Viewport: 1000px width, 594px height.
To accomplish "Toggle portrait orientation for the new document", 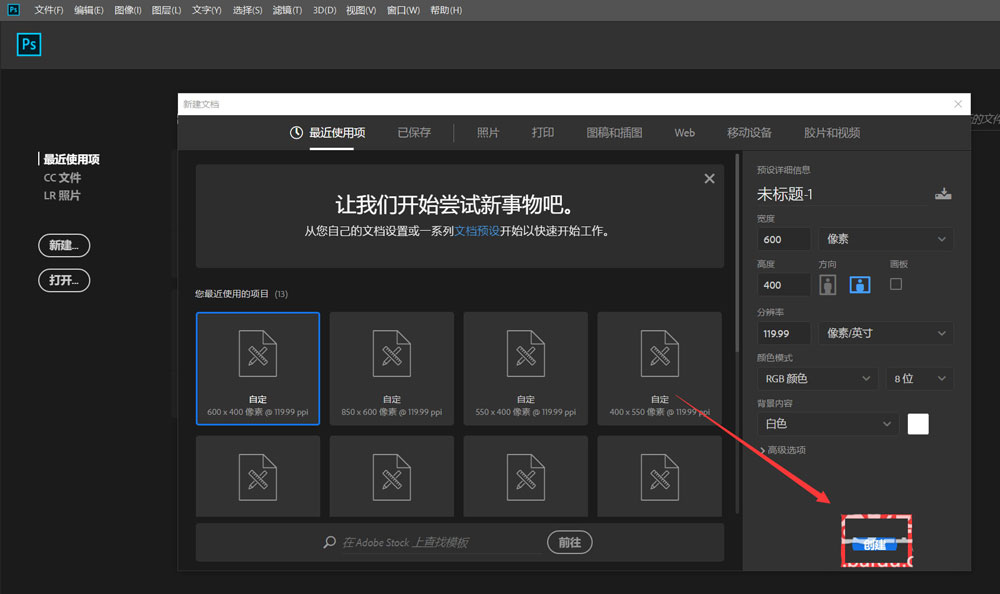I will coord(826,284).
